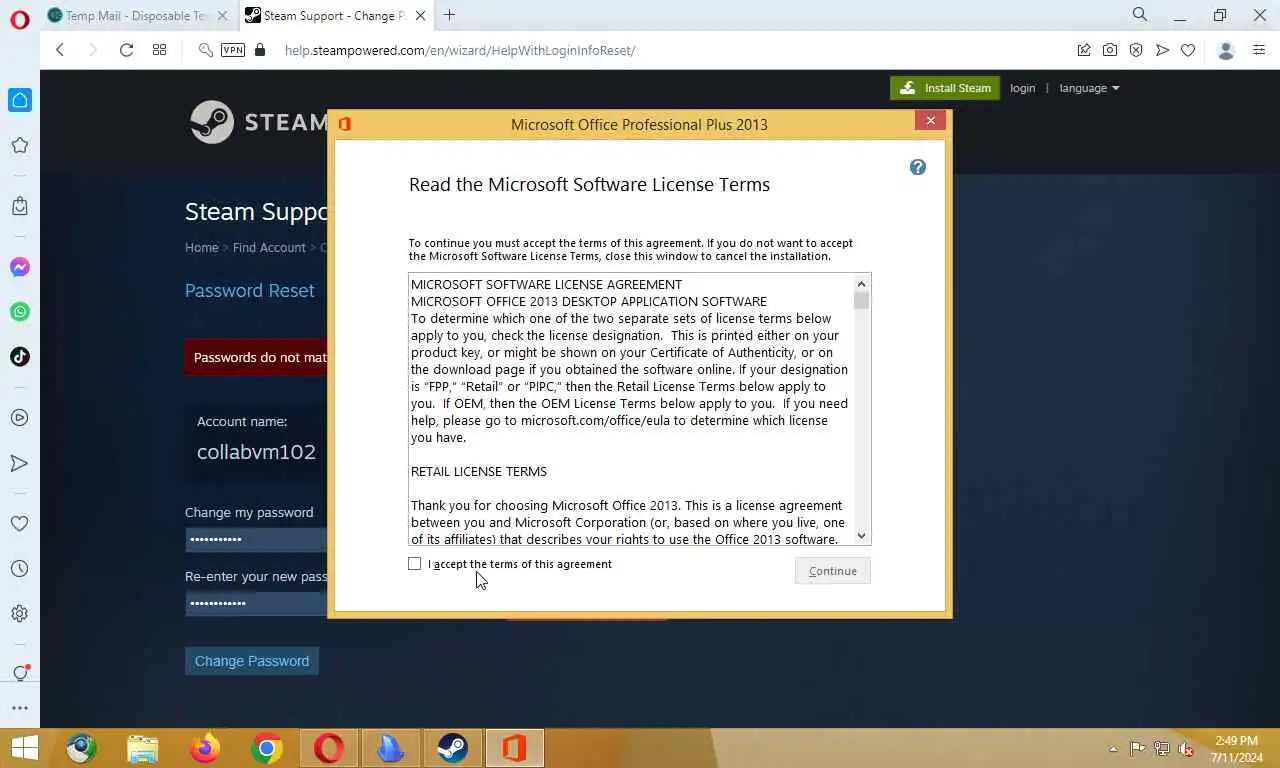Image resolution: width=1280 pixels, height=768 pixels.
Task: Click the Change Password button
Action: [x=252, y=661]
